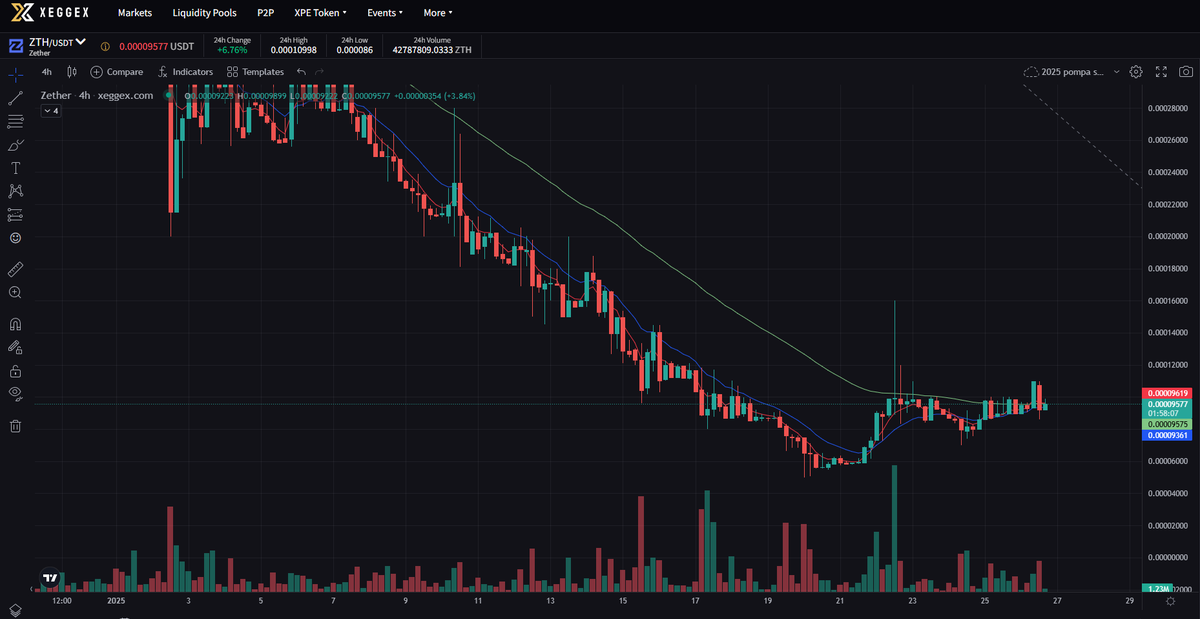
Task: Open the chart patterns tool
Action: coord(15,191)
